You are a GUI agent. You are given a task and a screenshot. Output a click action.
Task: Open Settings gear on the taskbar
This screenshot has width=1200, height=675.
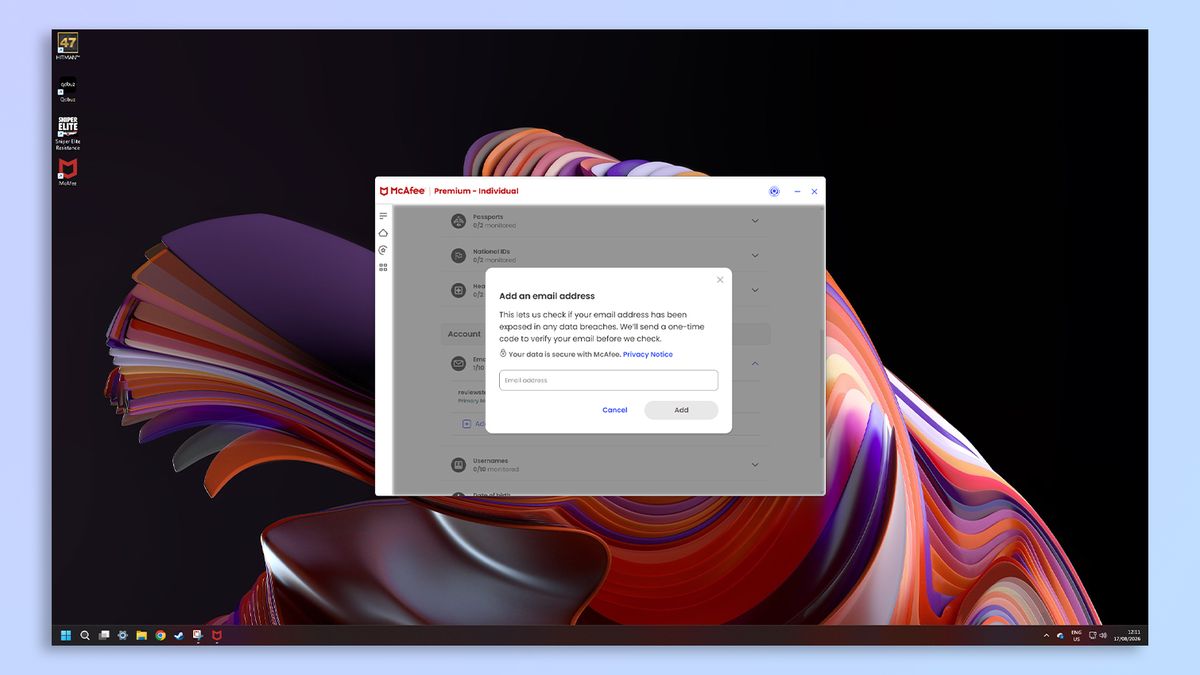tap(123, 635)
